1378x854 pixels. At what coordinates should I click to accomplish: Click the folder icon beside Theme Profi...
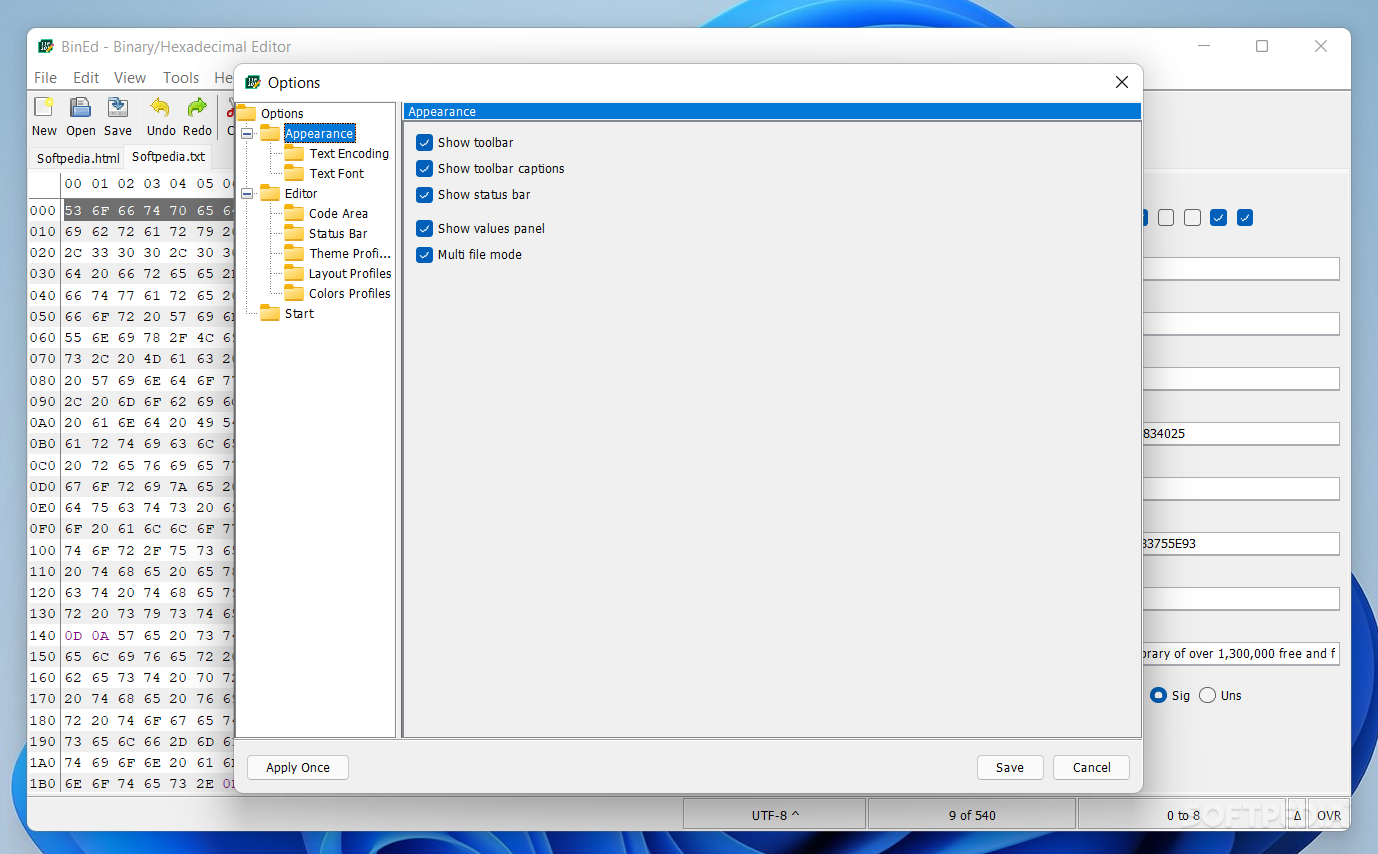pyautogui.click(x=294, y=253)
